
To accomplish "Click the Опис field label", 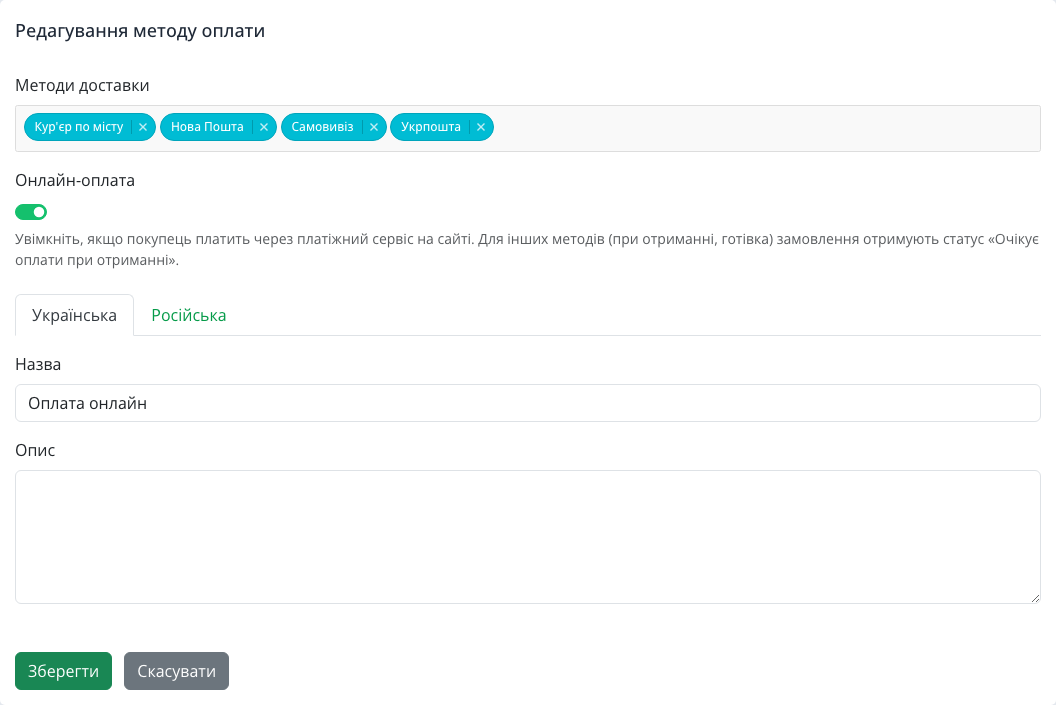I will (35, 450).
